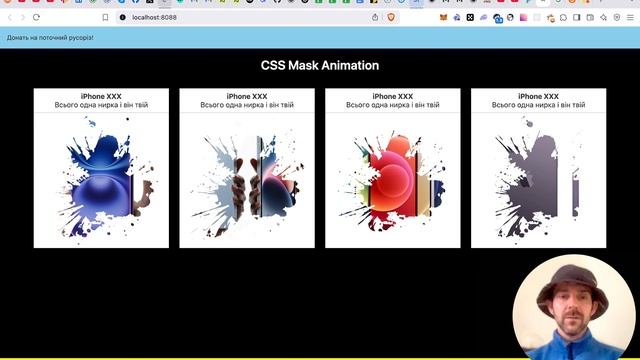The image size is (640, 360).
Task: Click the iPhone XXX title above the red image
Action: click(x=393, y=96)
